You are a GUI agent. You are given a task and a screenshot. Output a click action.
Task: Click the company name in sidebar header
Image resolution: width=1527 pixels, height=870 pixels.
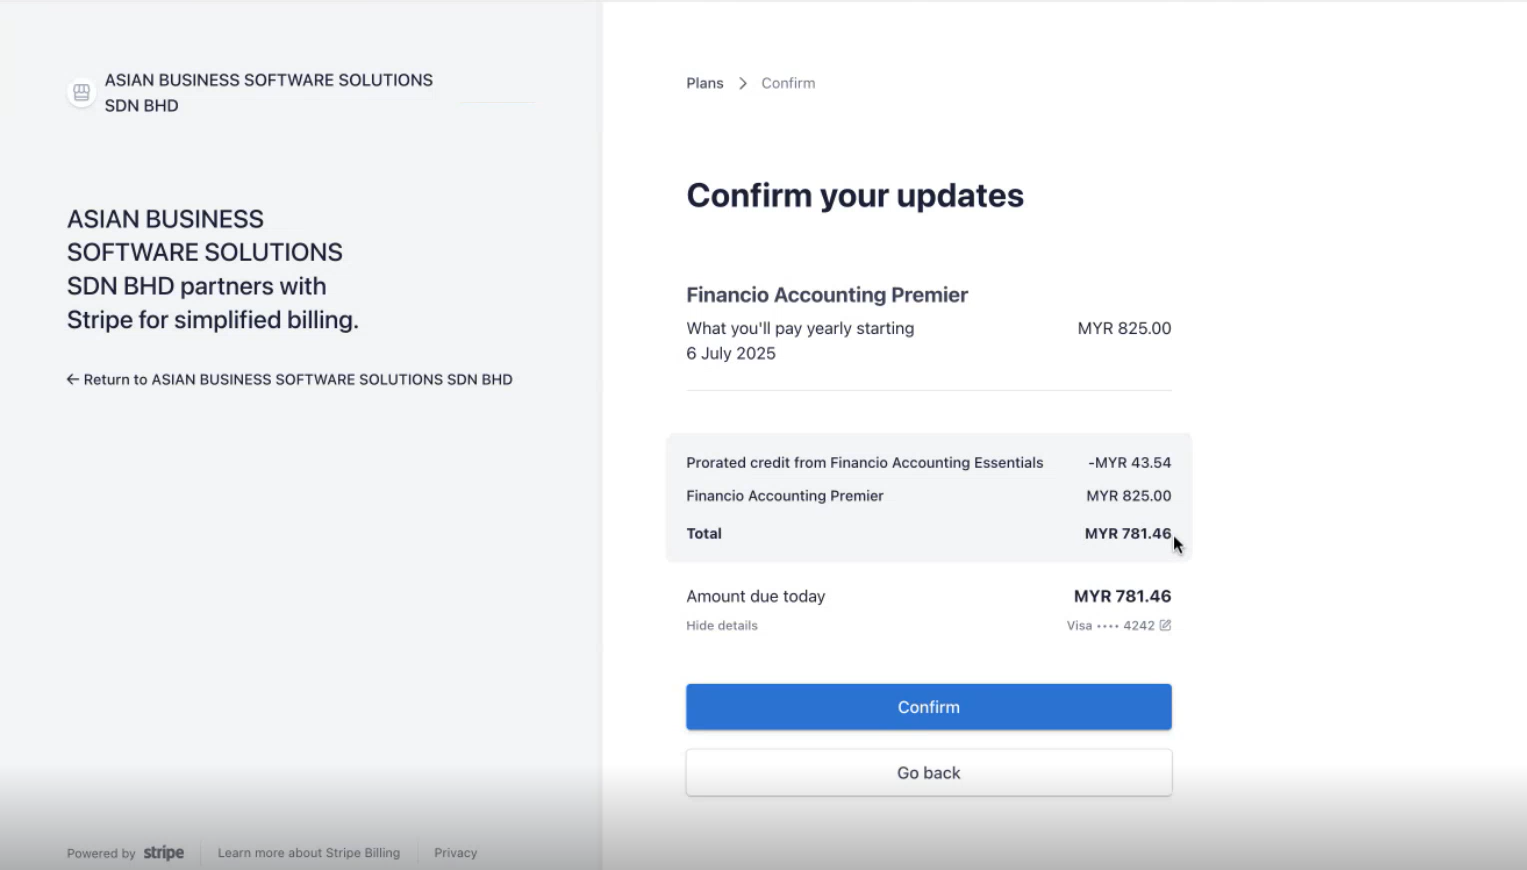(x=269, y=93)
